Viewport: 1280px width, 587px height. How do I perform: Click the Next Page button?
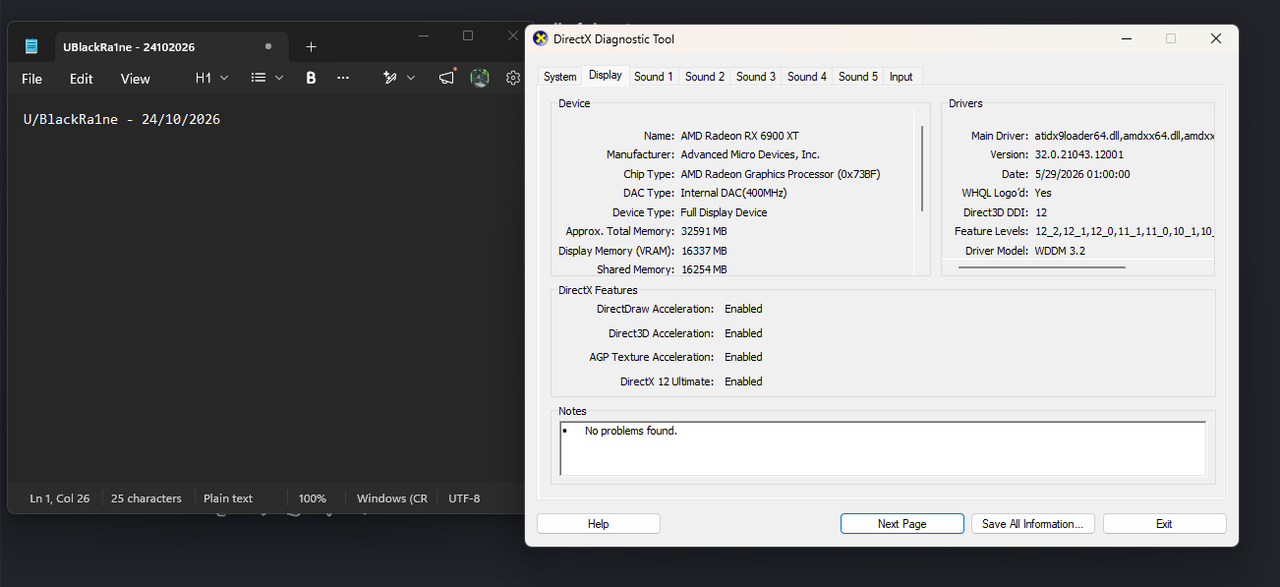[902, 524]
